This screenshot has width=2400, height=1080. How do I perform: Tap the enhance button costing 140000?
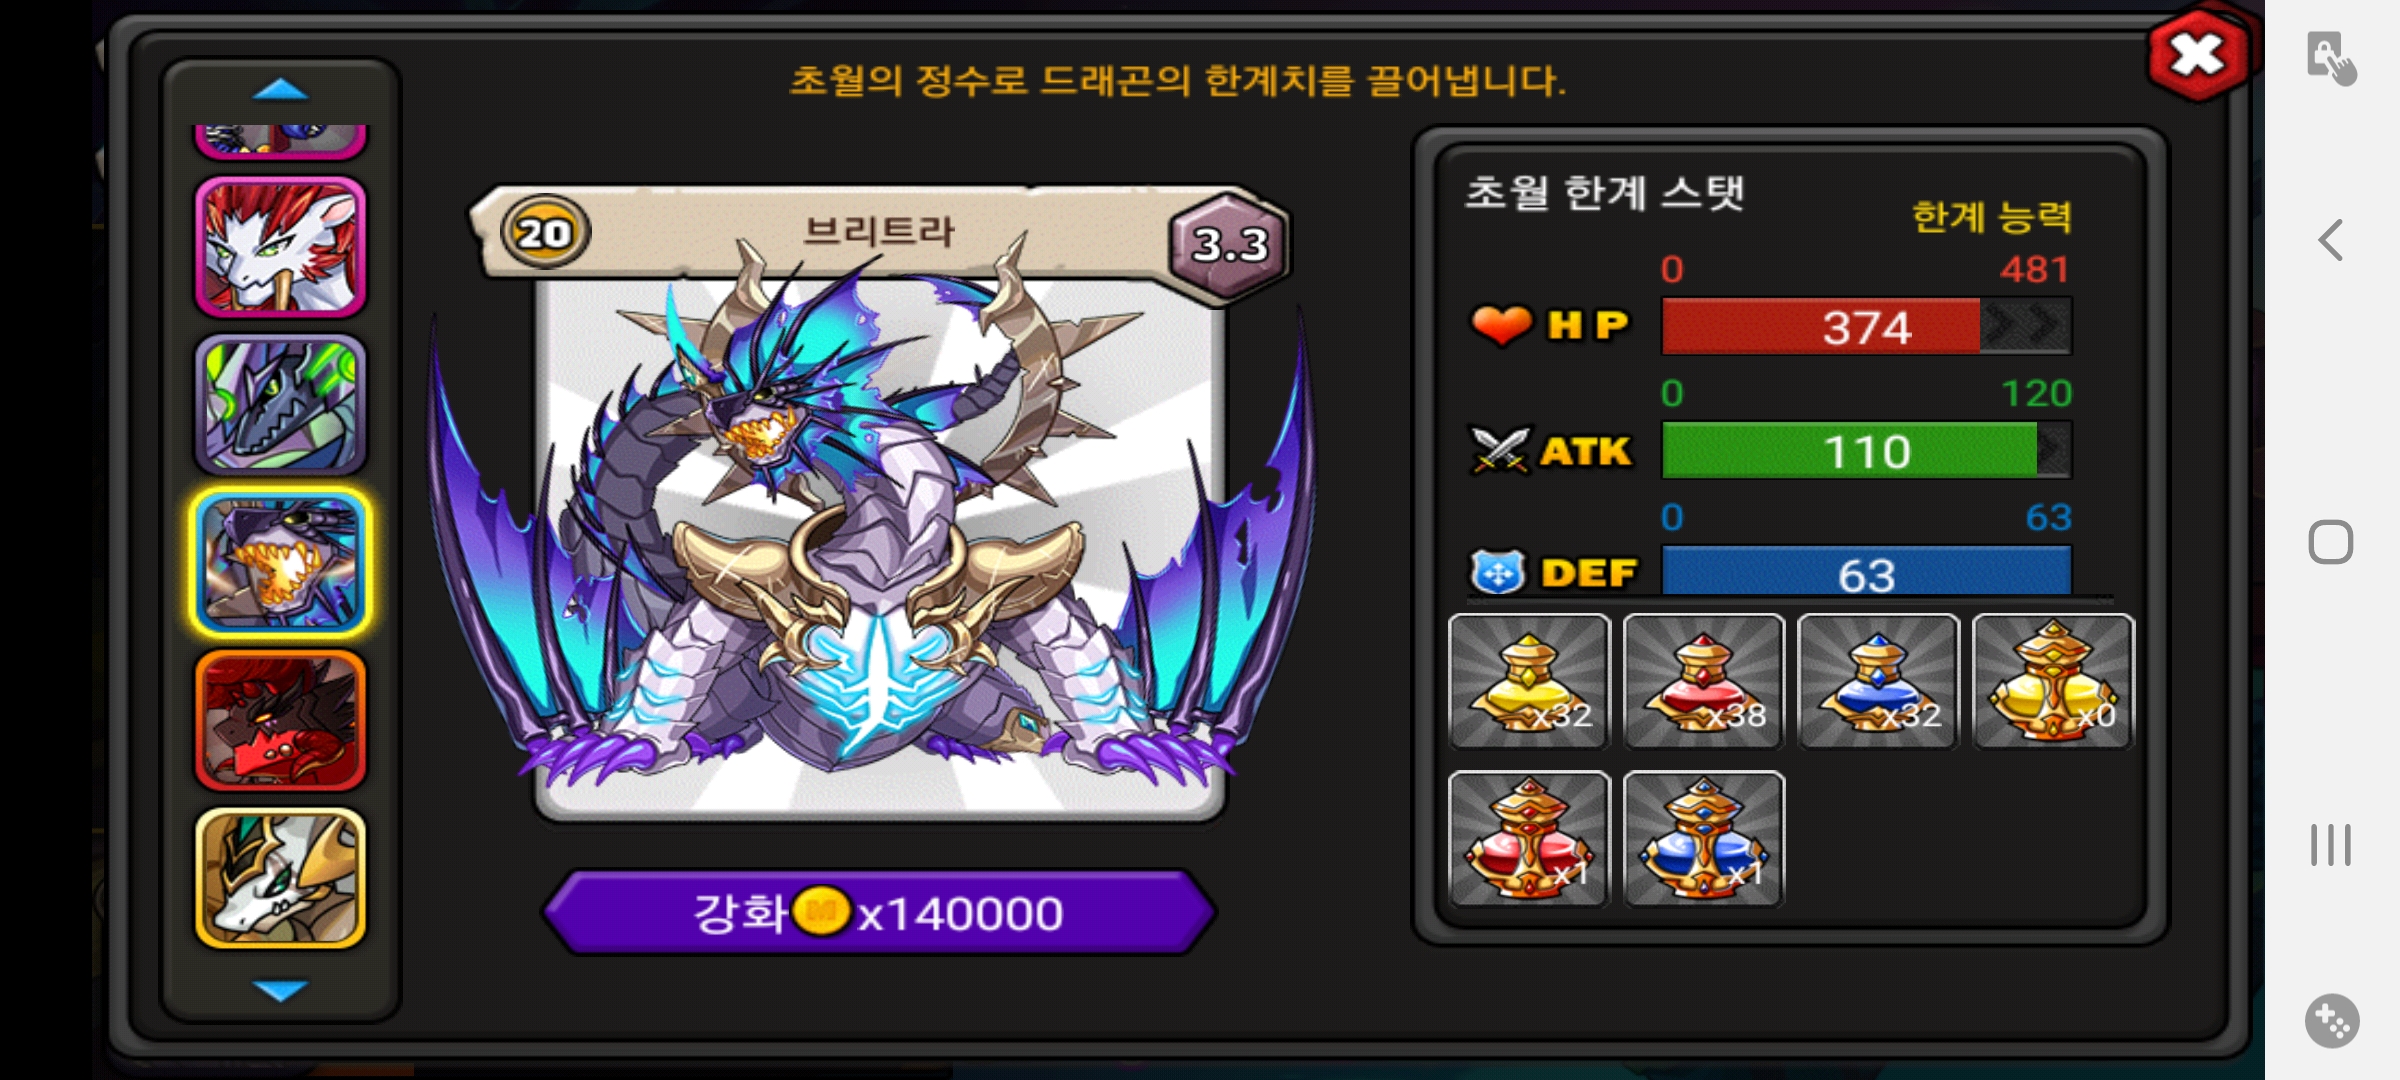coord(879,913)
